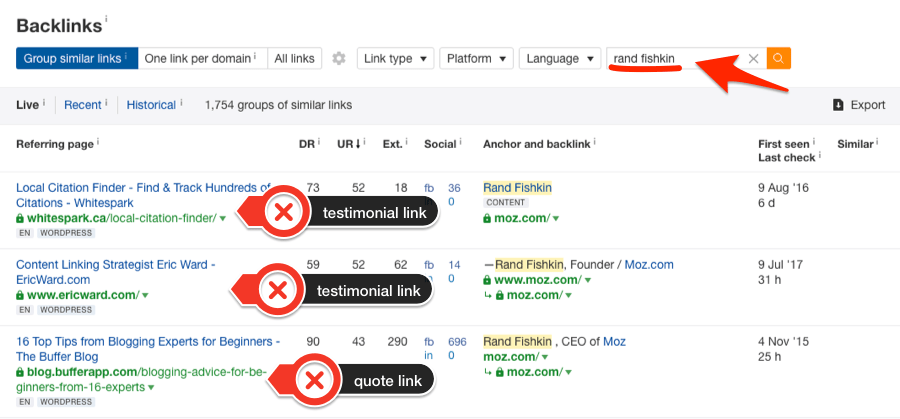The height and width of the screenshot is (419, 900).
Task: Sort by Ext. column header
Action: pos(393,144)
